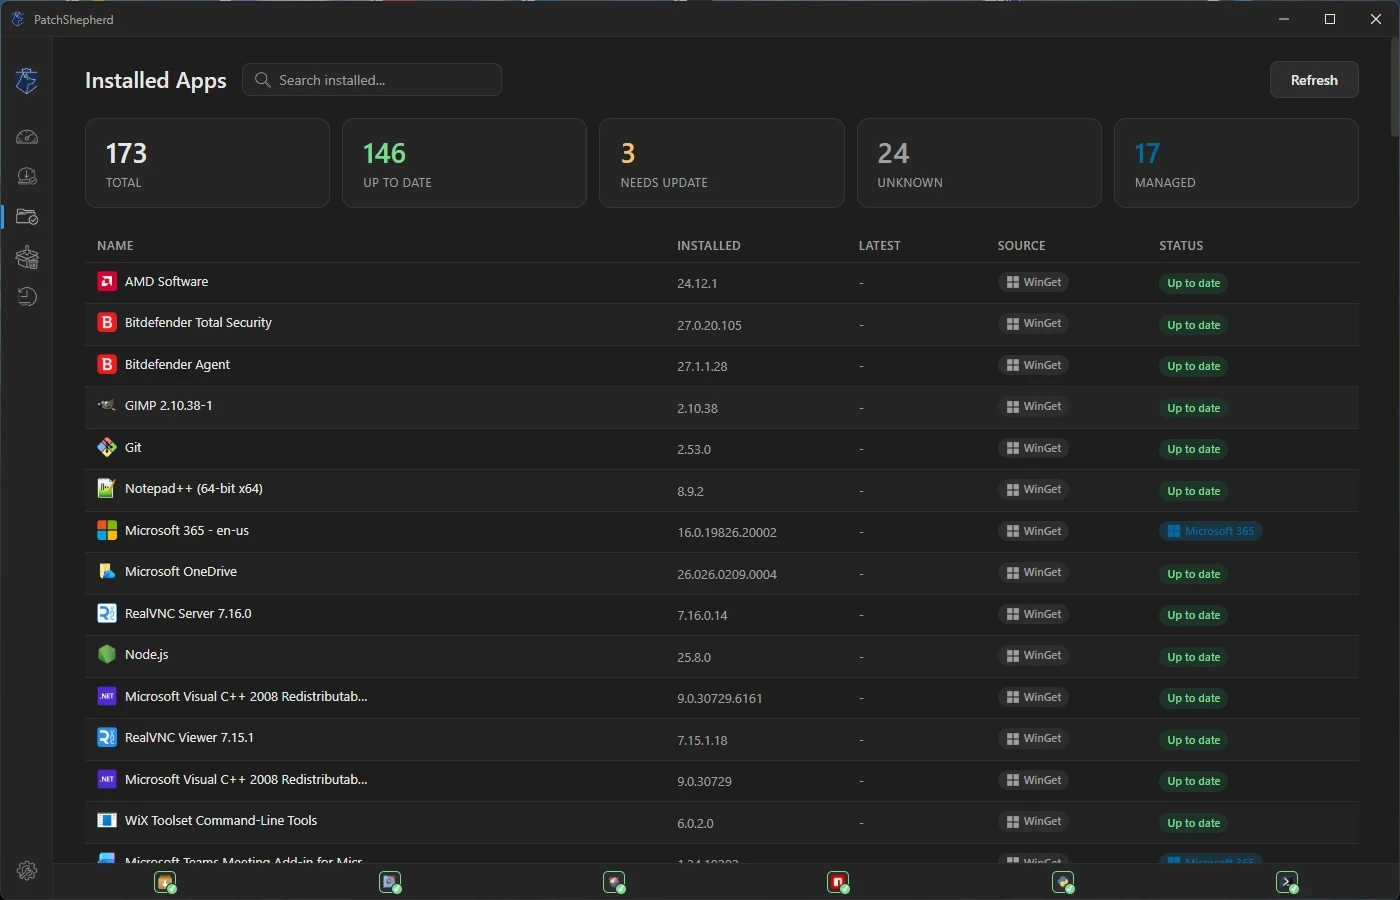Viewport: 1400px width, 900px height.
Task: Click the 'Installed Apps' page heading
Action: click(156, 80)
